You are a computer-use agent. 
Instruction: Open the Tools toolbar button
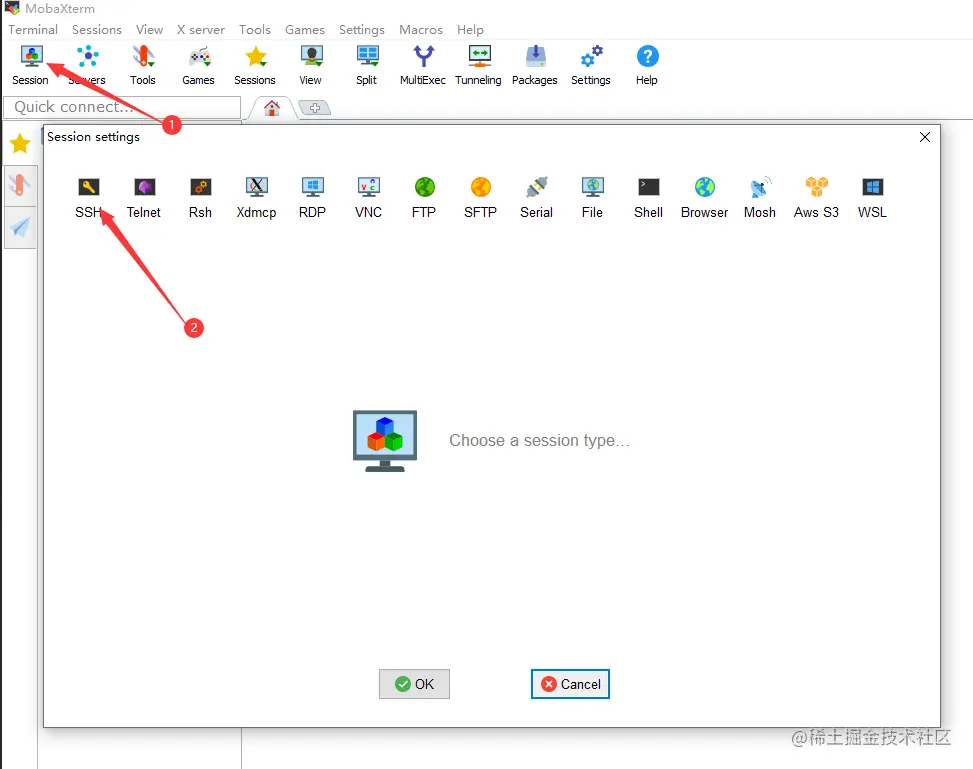(143, 65)
